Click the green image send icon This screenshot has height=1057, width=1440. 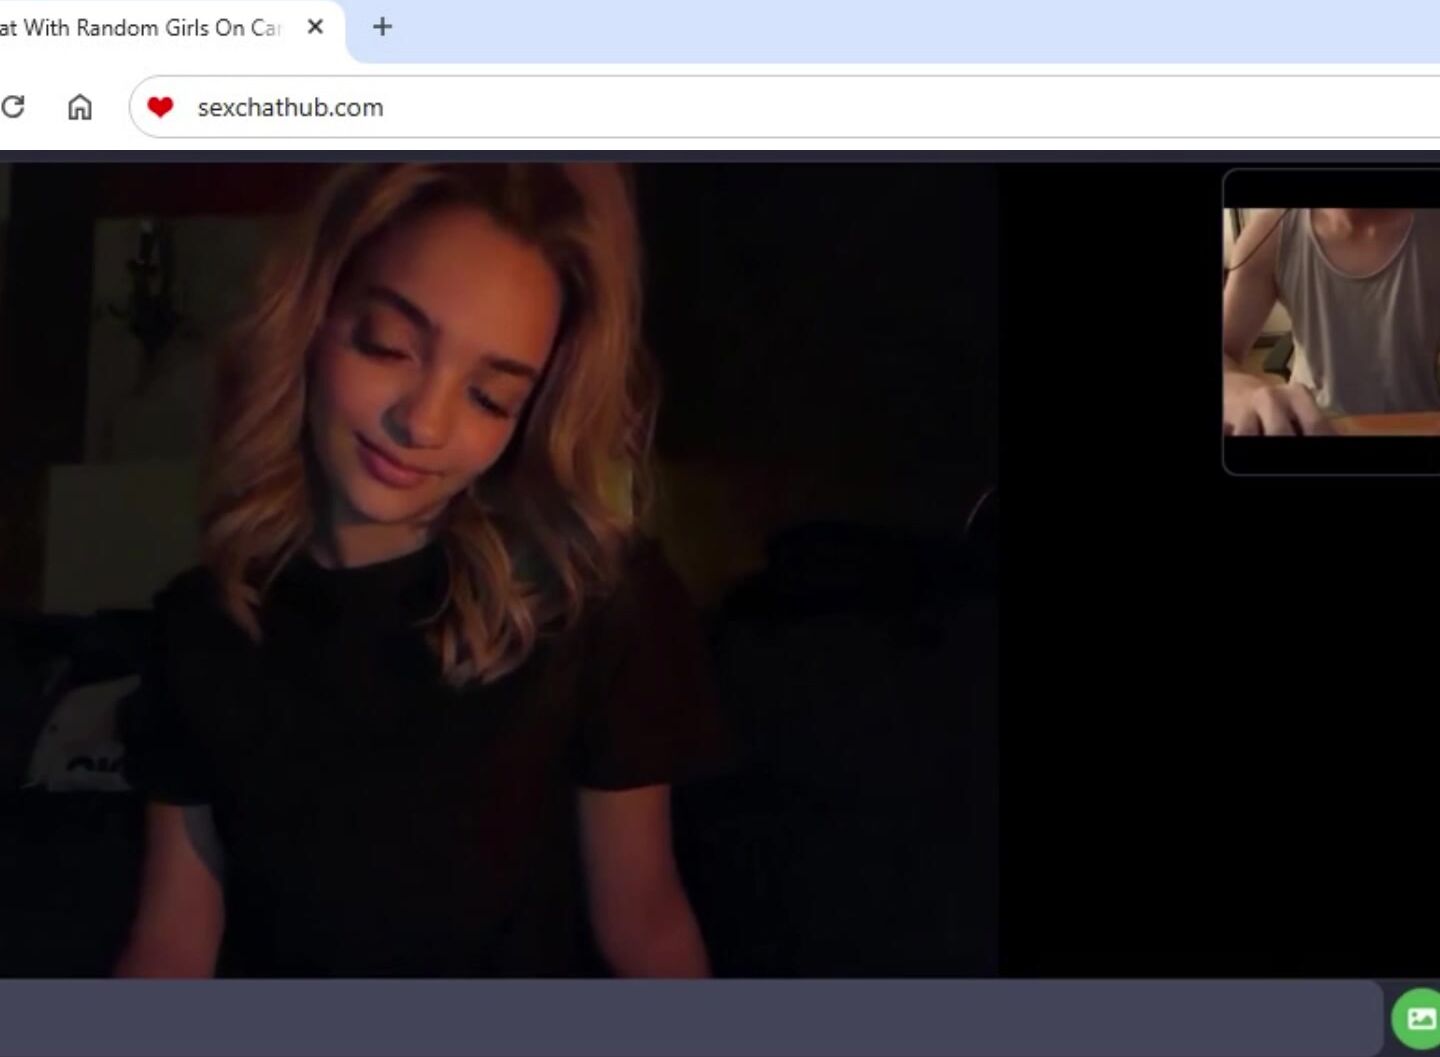coord(1419,1018)
